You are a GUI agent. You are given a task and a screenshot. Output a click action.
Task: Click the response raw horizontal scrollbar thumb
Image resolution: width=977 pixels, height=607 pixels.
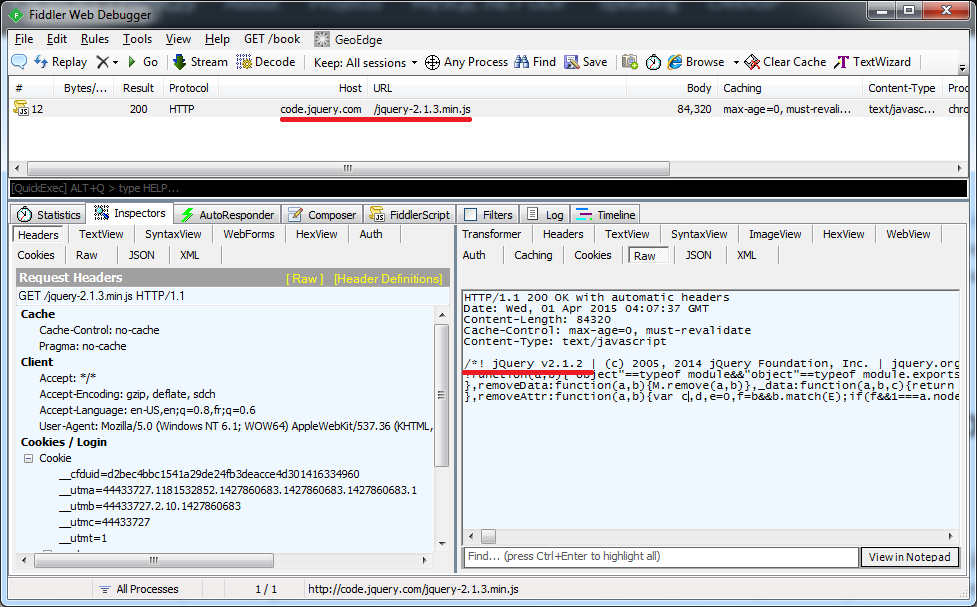tap(488, 537)
